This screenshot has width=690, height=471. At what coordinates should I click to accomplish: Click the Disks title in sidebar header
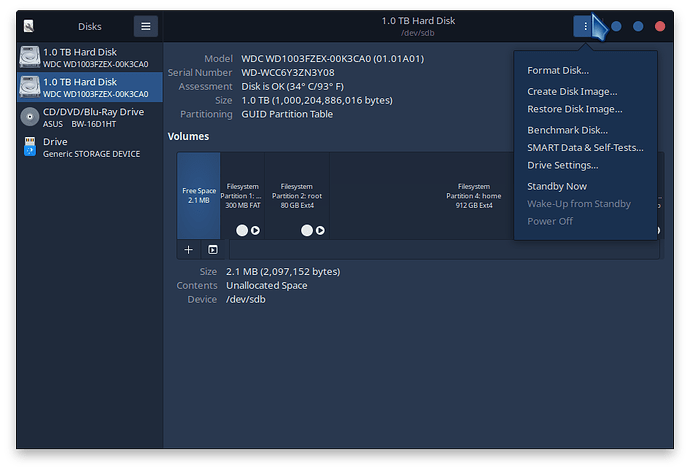point(90,26)
